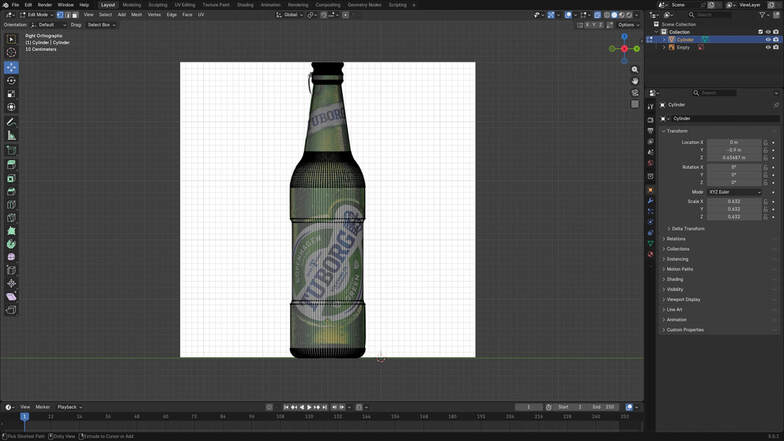The image size is (784, 441).
Task: Switch to the Modeling workspace tab
Action: point(131,5)
